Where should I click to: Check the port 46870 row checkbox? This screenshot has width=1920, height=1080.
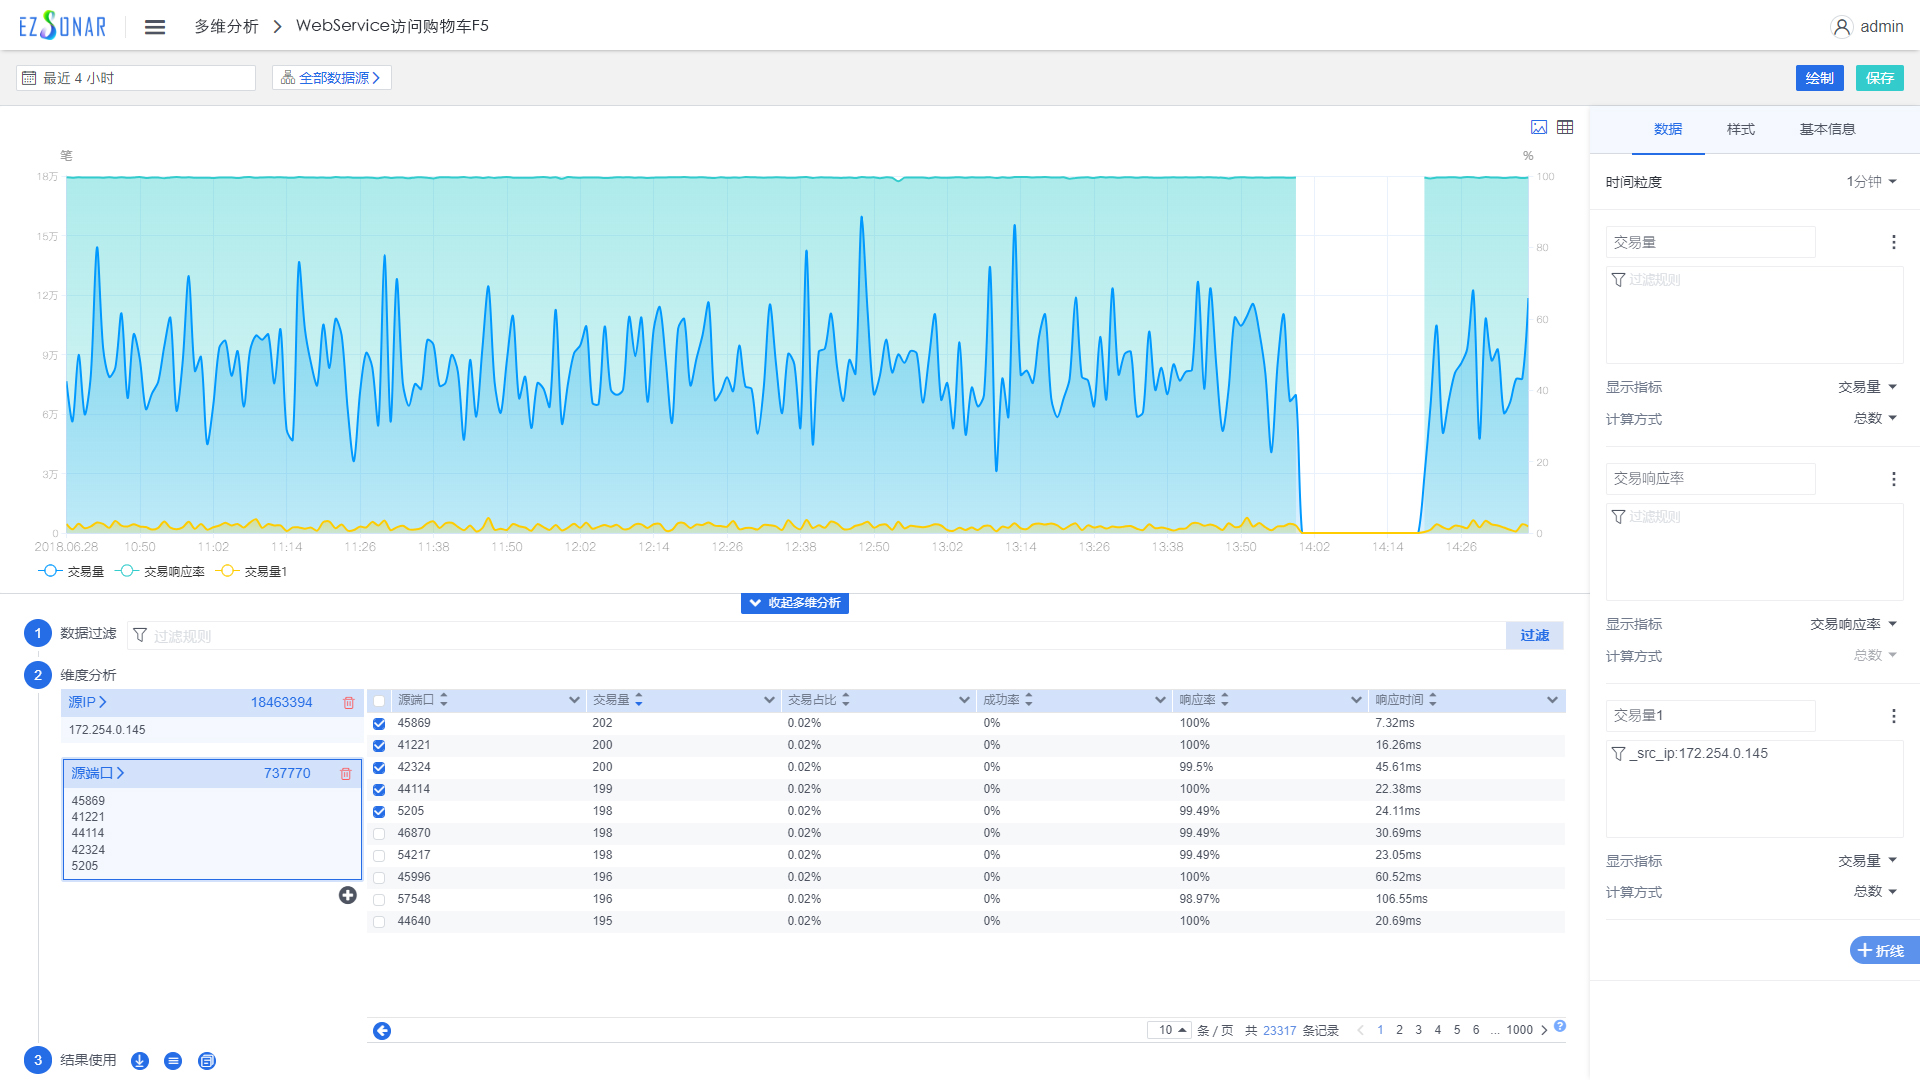(379, 833)
